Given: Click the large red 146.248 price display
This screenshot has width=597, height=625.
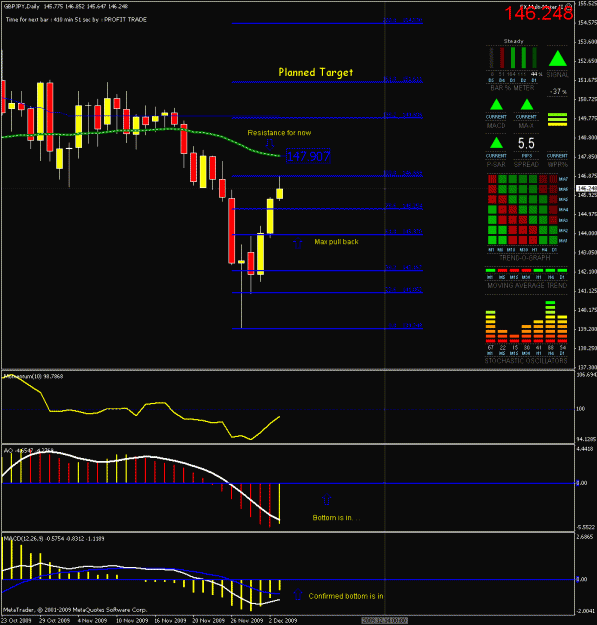Looking at the screenshot, I should (x=538, y=14).
